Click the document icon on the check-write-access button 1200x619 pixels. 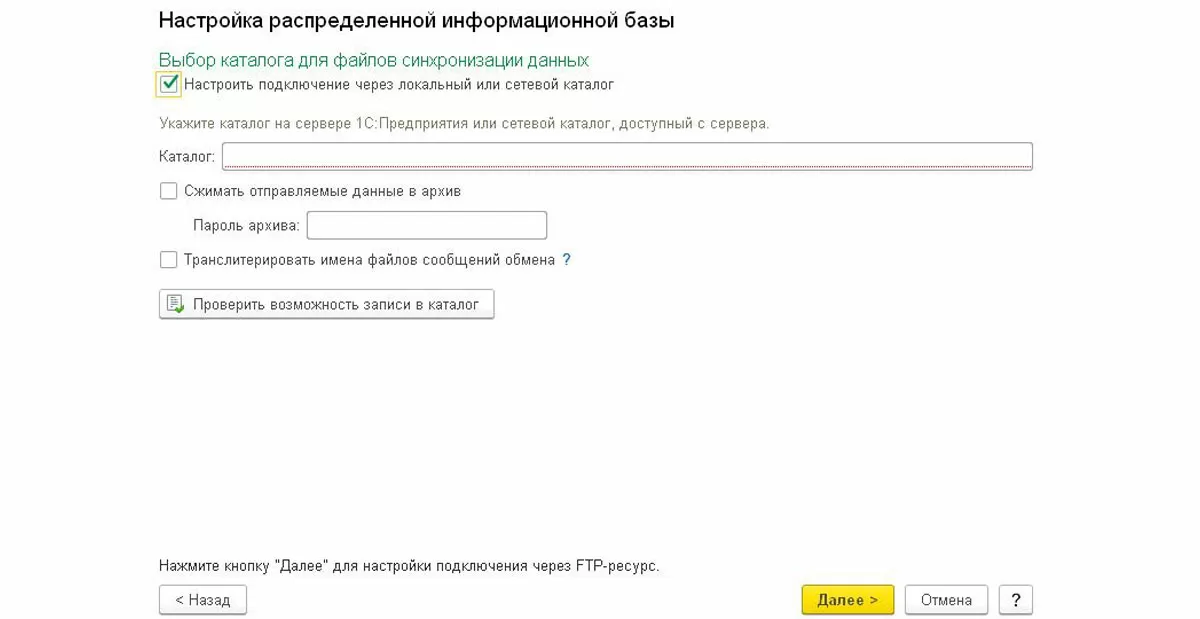pyautogui.click(x=176, y=304)
